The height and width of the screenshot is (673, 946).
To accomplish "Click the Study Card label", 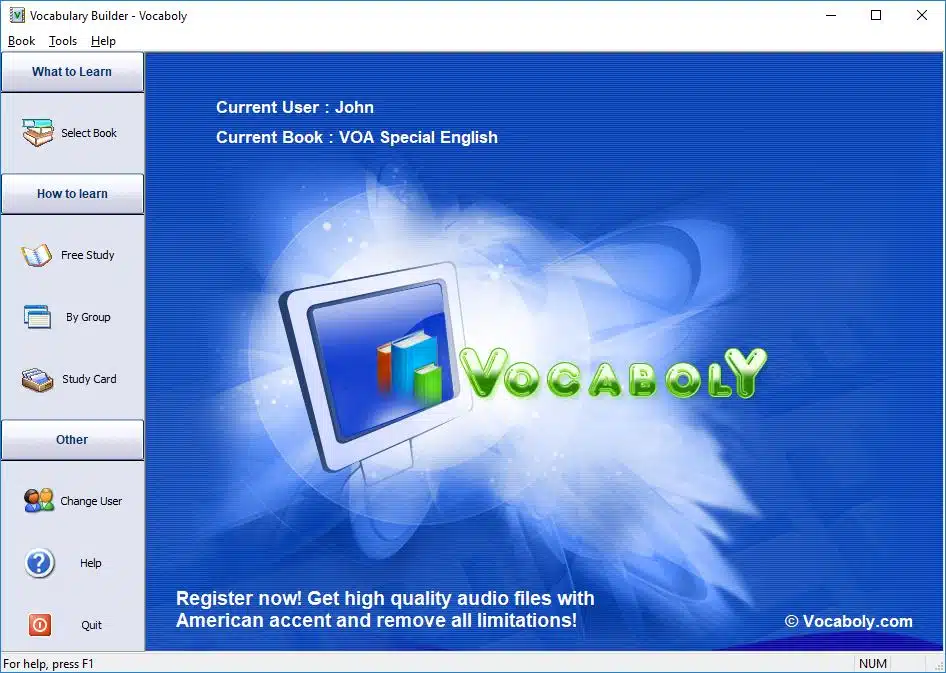I will (x=89, y=379).
